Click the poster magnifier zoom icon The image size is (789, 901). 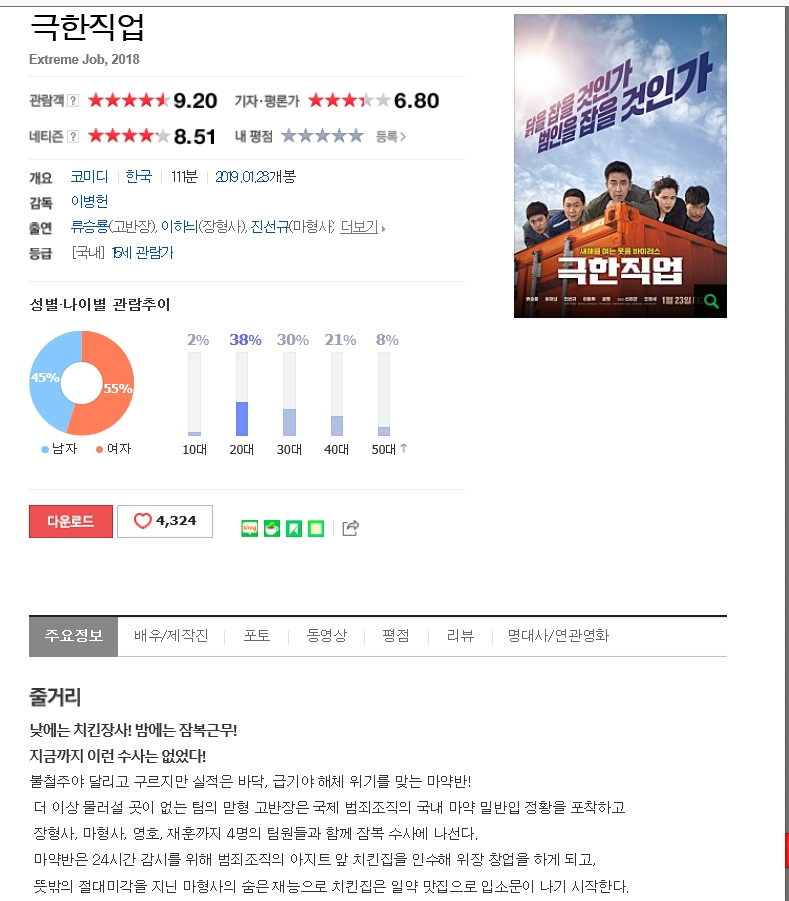pos(711,301)
